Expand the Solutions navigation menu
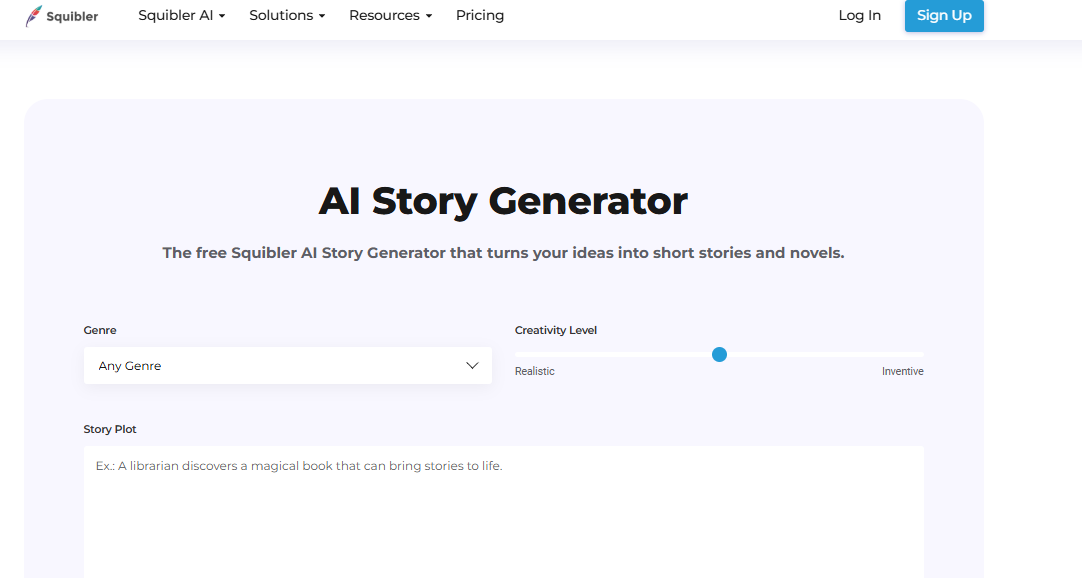The height and width of the screenshot is (578, 1082). (x=287, y=16)
